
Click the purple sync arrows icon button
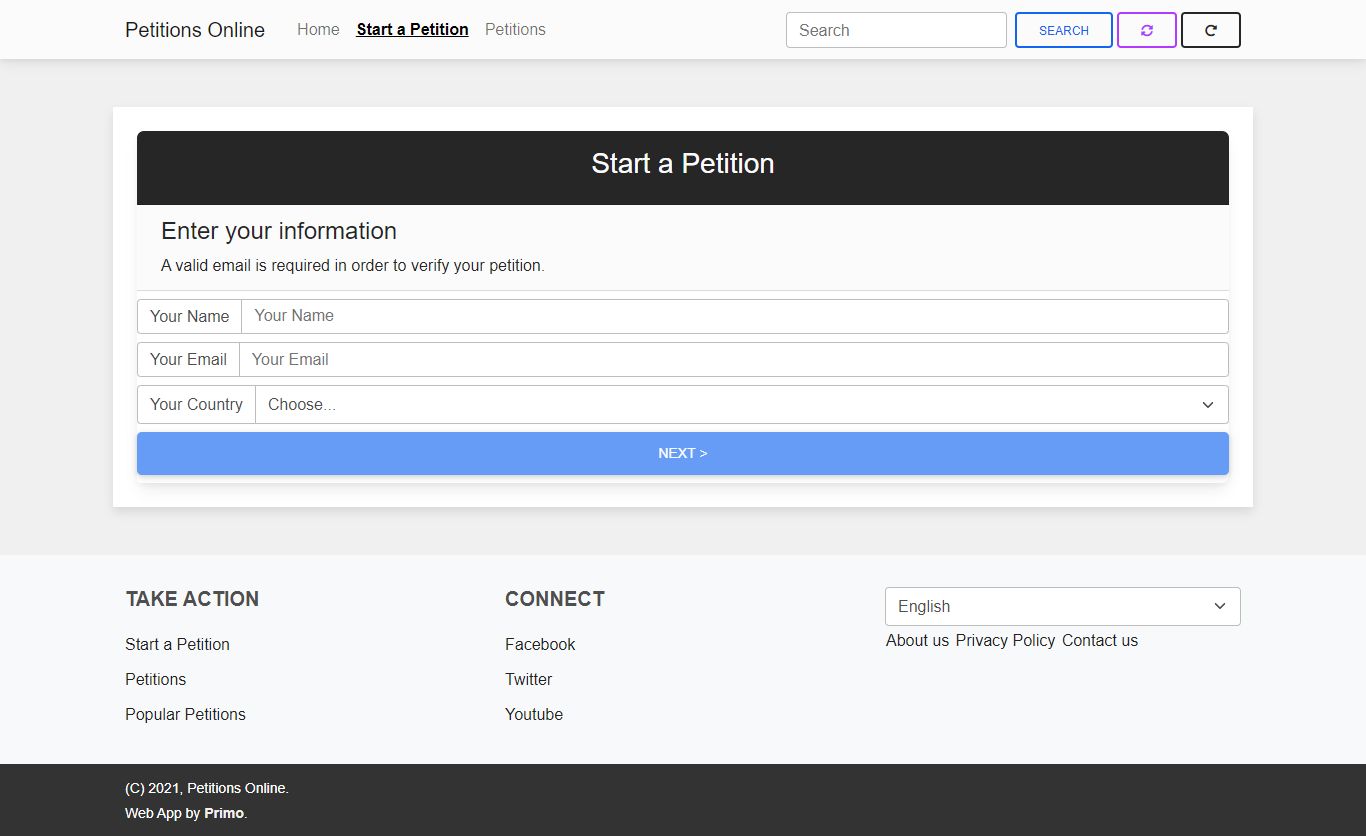tap(1146, 30)
